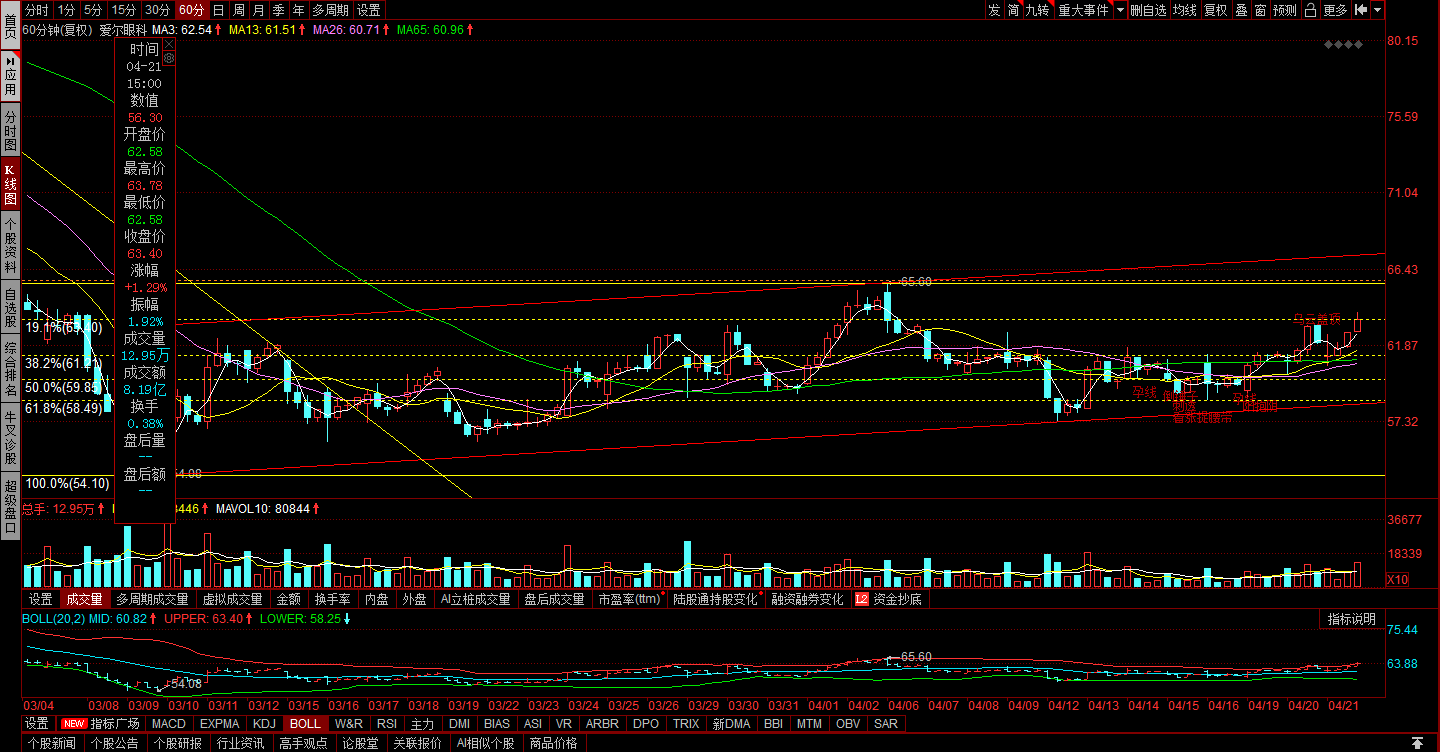
Task: Click the 61.8%(58.49) Fibonacci level label
Action: (x=64, y=408)
